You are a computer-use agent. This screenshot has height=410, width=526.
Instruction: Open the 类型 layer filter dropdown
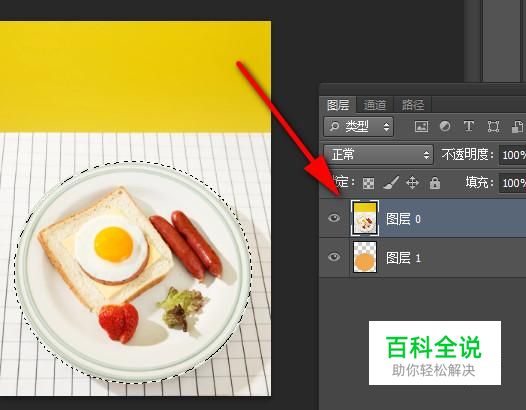[358, 126]
